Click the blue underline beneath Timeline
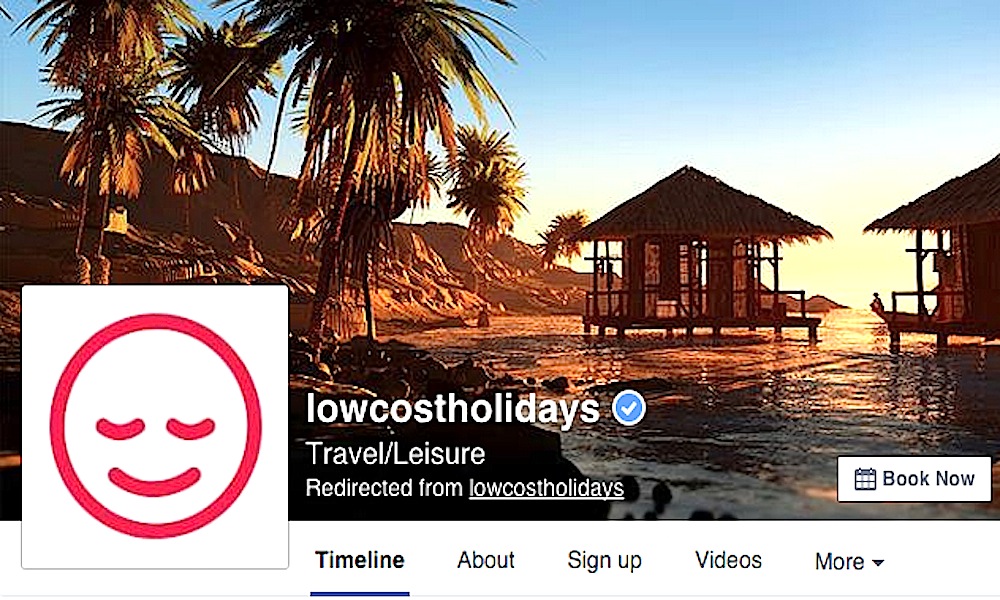 (x=360, y=594)
